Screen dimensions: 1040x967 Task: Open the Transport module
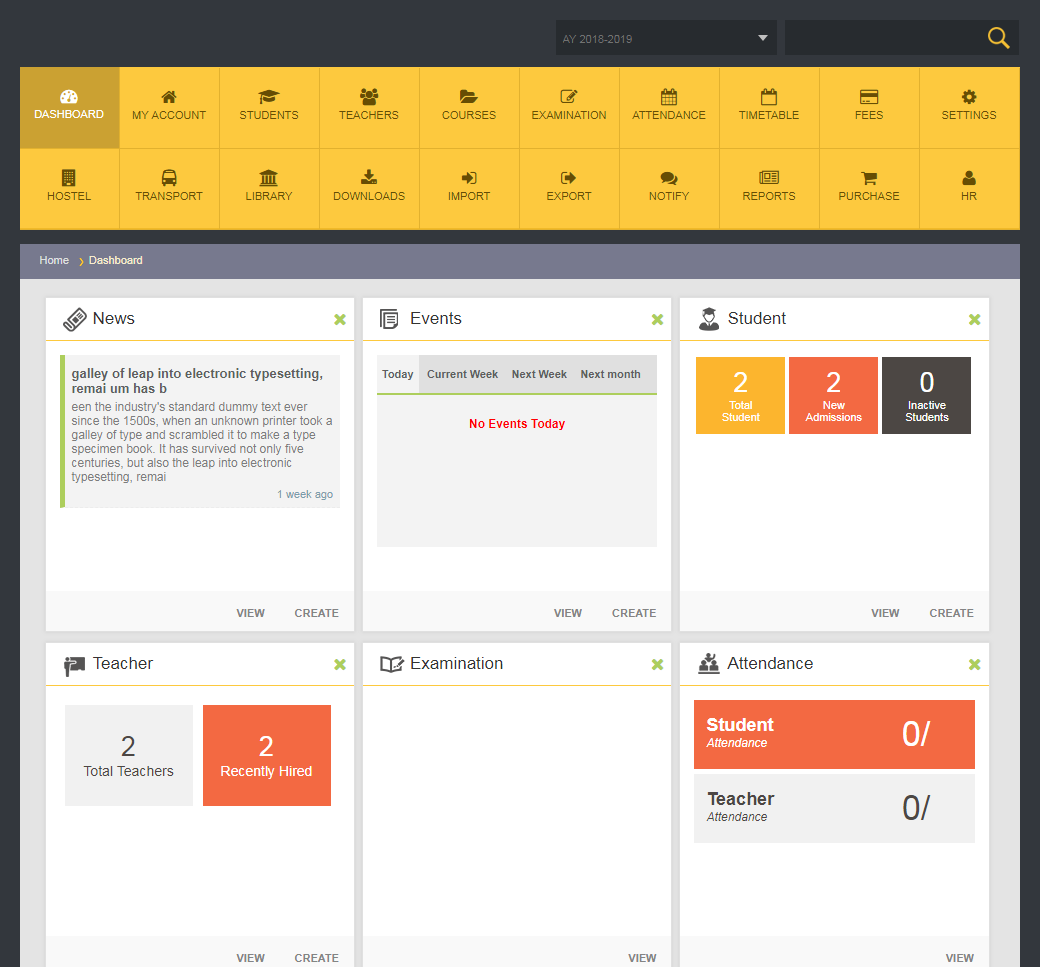click(x=168, y=188)
